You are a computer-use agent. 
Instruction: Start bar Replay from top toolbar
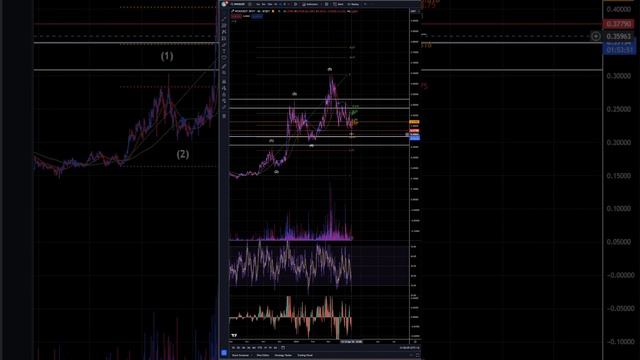[x=353, y=4]
